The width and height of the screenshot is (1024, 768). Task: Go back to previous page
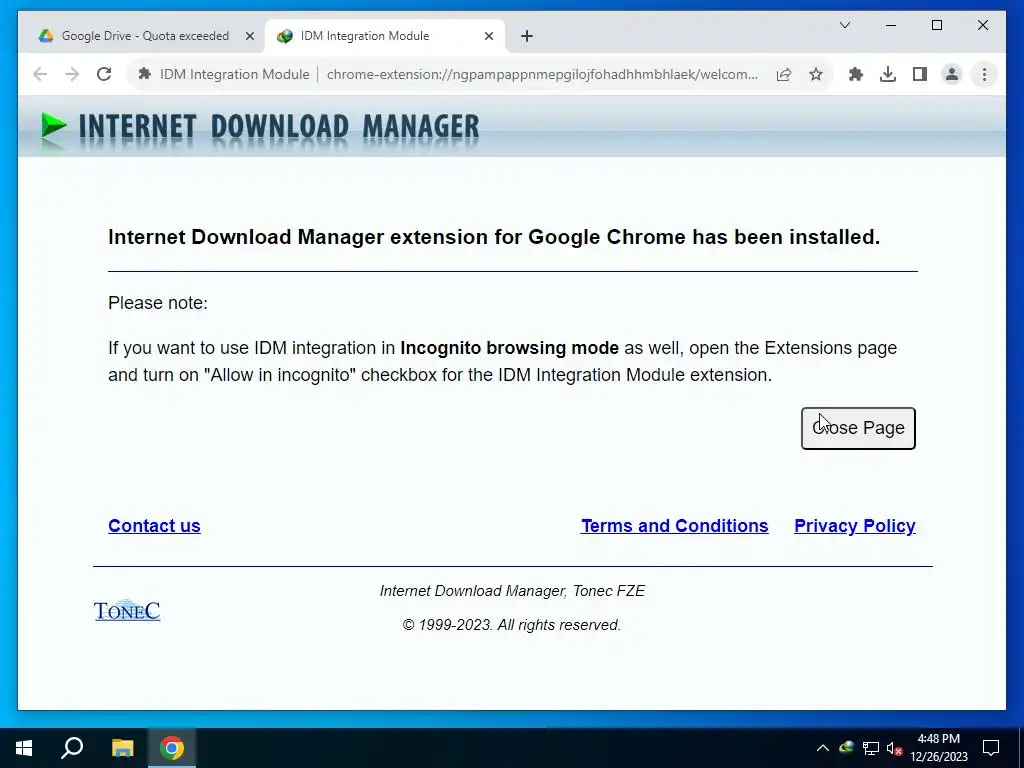[x=40, y=74]
